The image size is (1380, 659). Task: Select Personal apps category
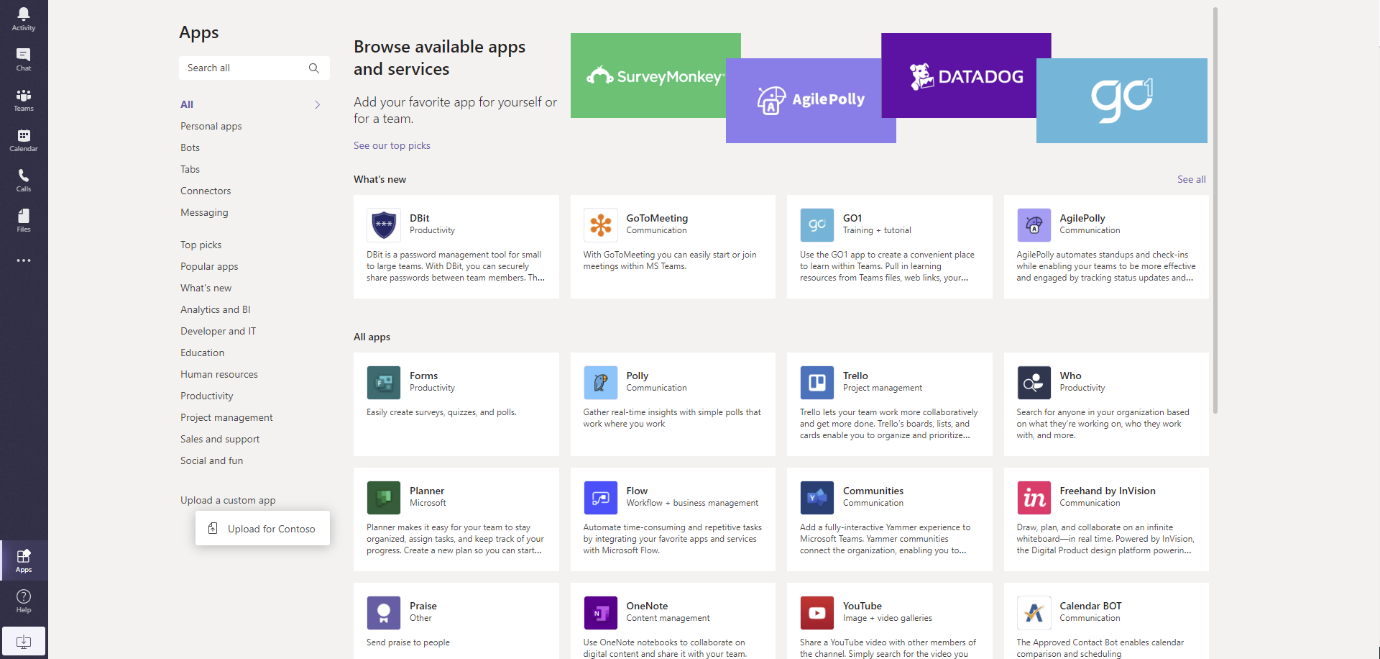(x=211, y=126)
